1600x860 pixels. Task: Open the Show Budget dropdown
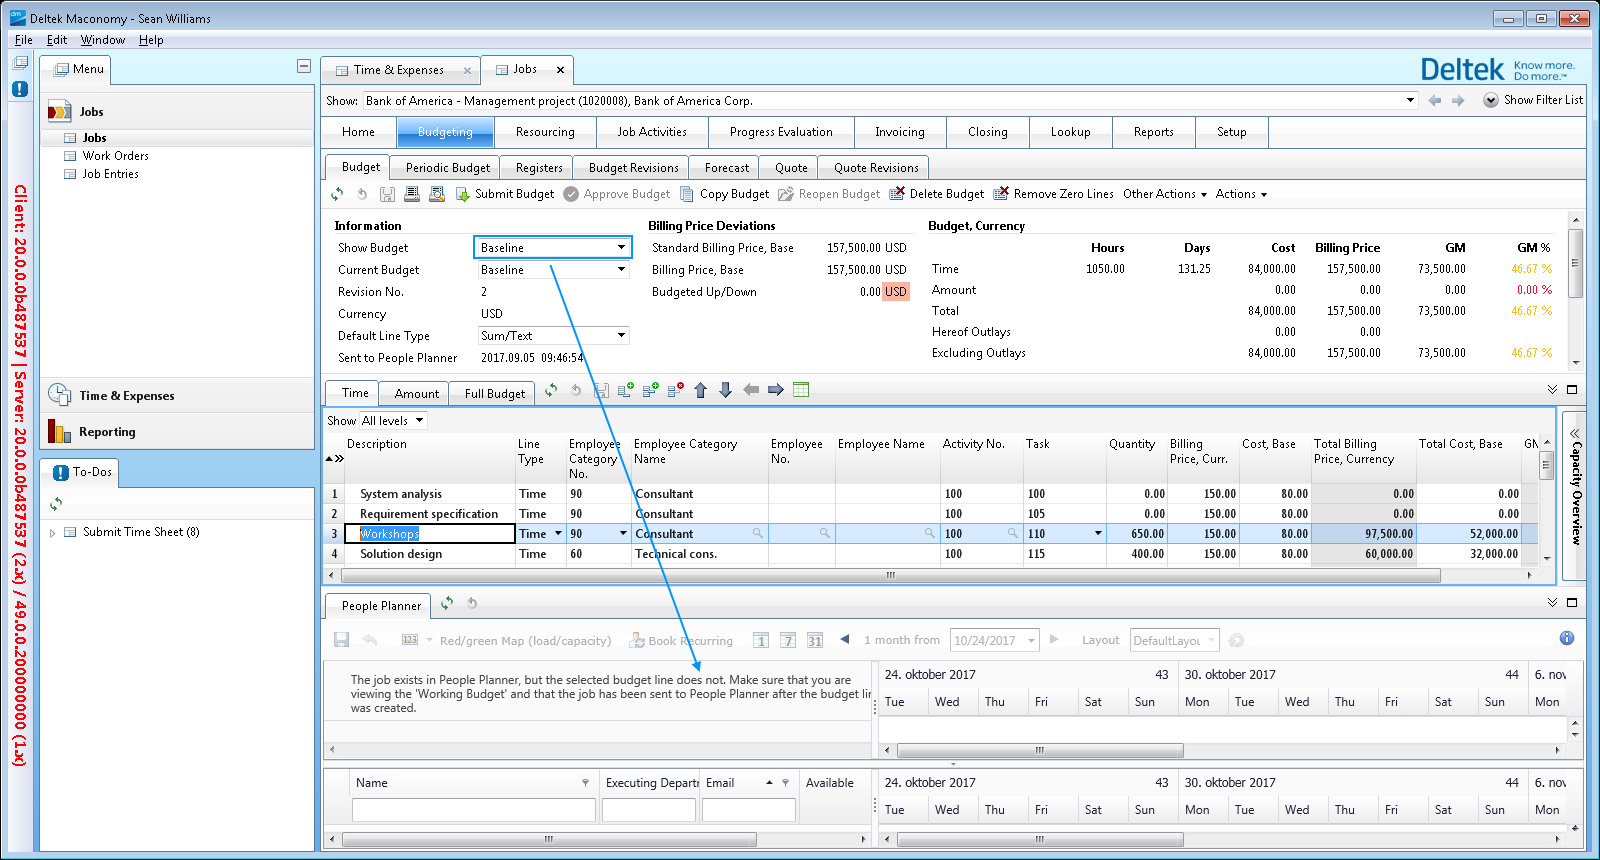click(x=621, y=247)
